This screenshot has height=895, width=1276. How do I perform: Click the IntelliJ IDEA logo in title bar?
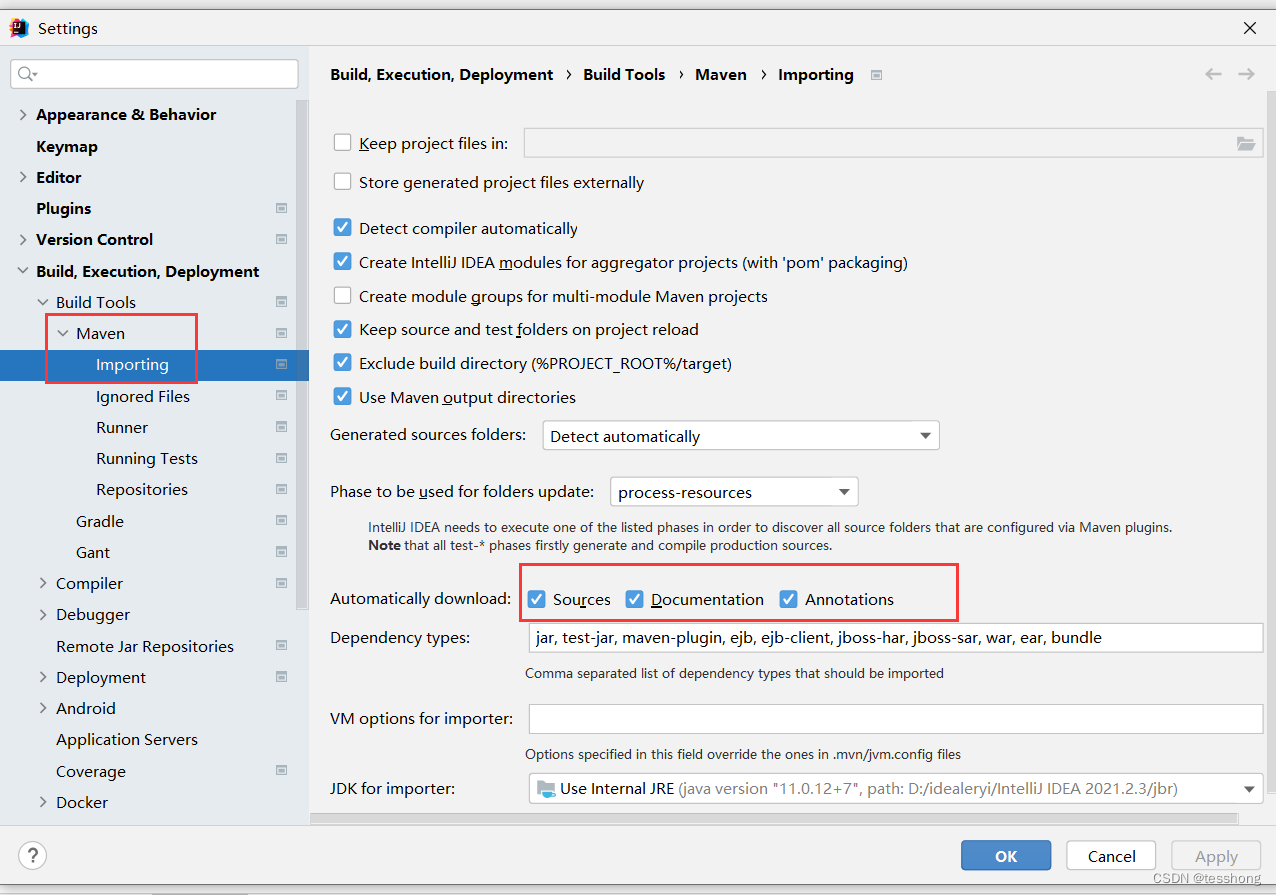coord(19,28)
